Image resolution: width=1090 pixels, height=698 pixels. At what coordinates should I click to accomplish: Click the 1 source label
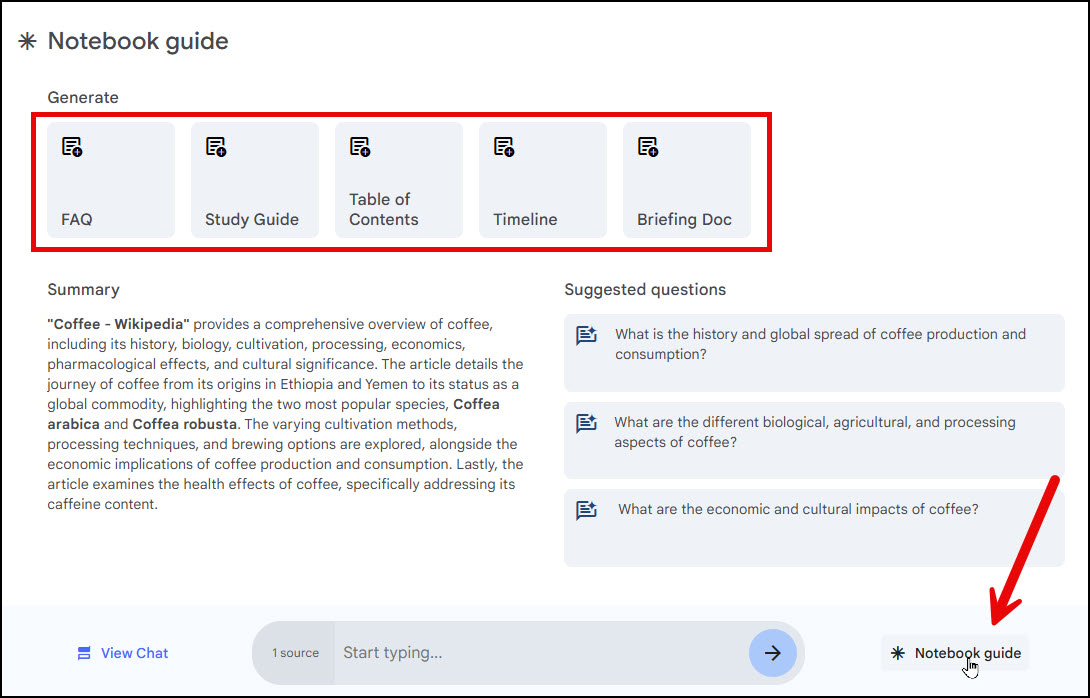tap(295, 653)
